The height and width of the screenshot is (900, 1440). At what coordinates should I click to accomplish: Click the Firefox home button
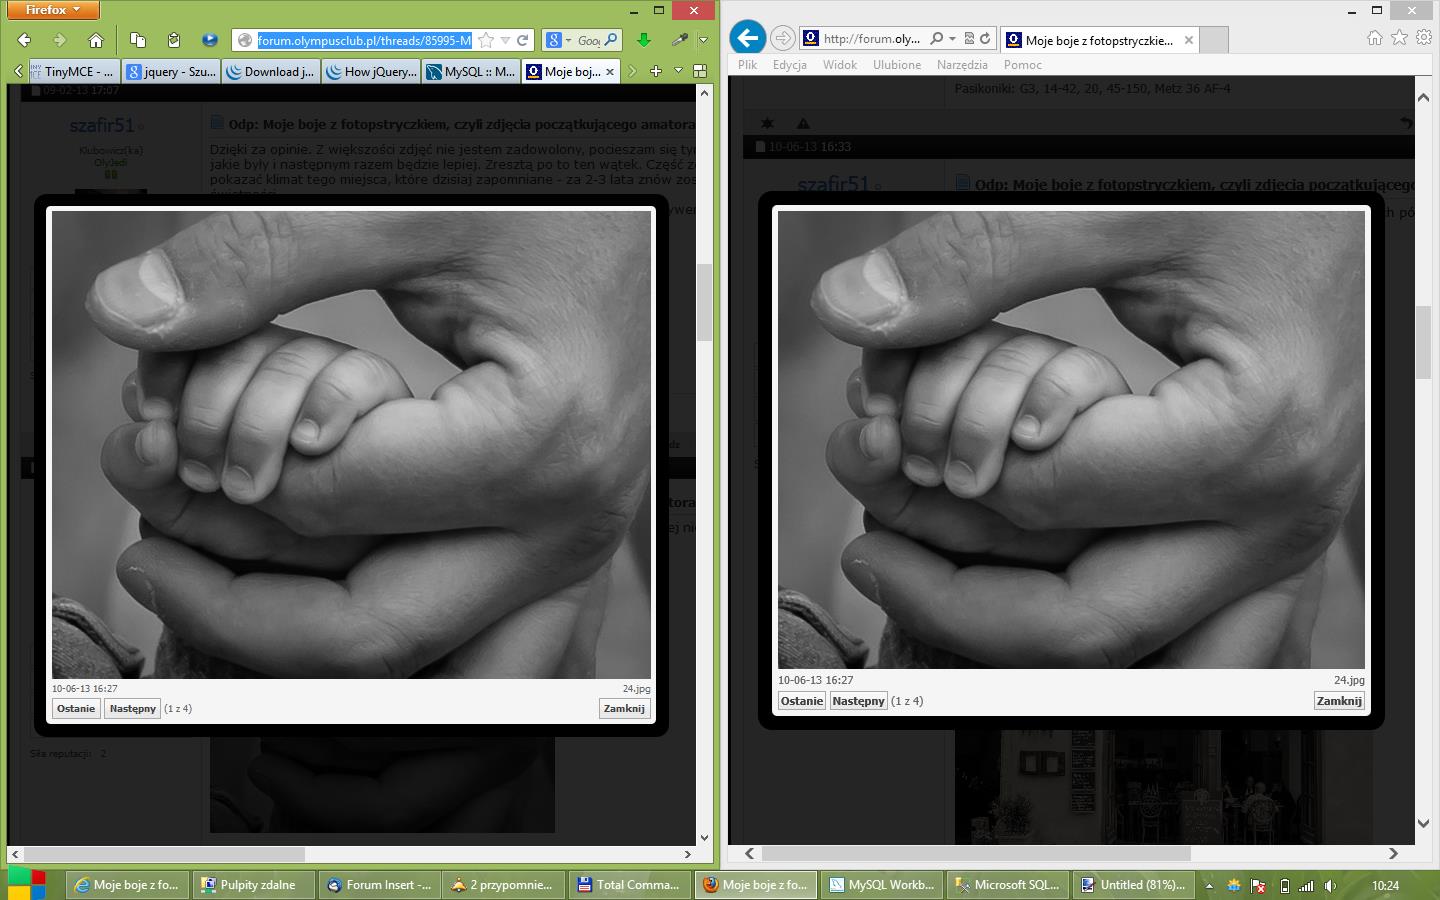(x=96, y=40)
